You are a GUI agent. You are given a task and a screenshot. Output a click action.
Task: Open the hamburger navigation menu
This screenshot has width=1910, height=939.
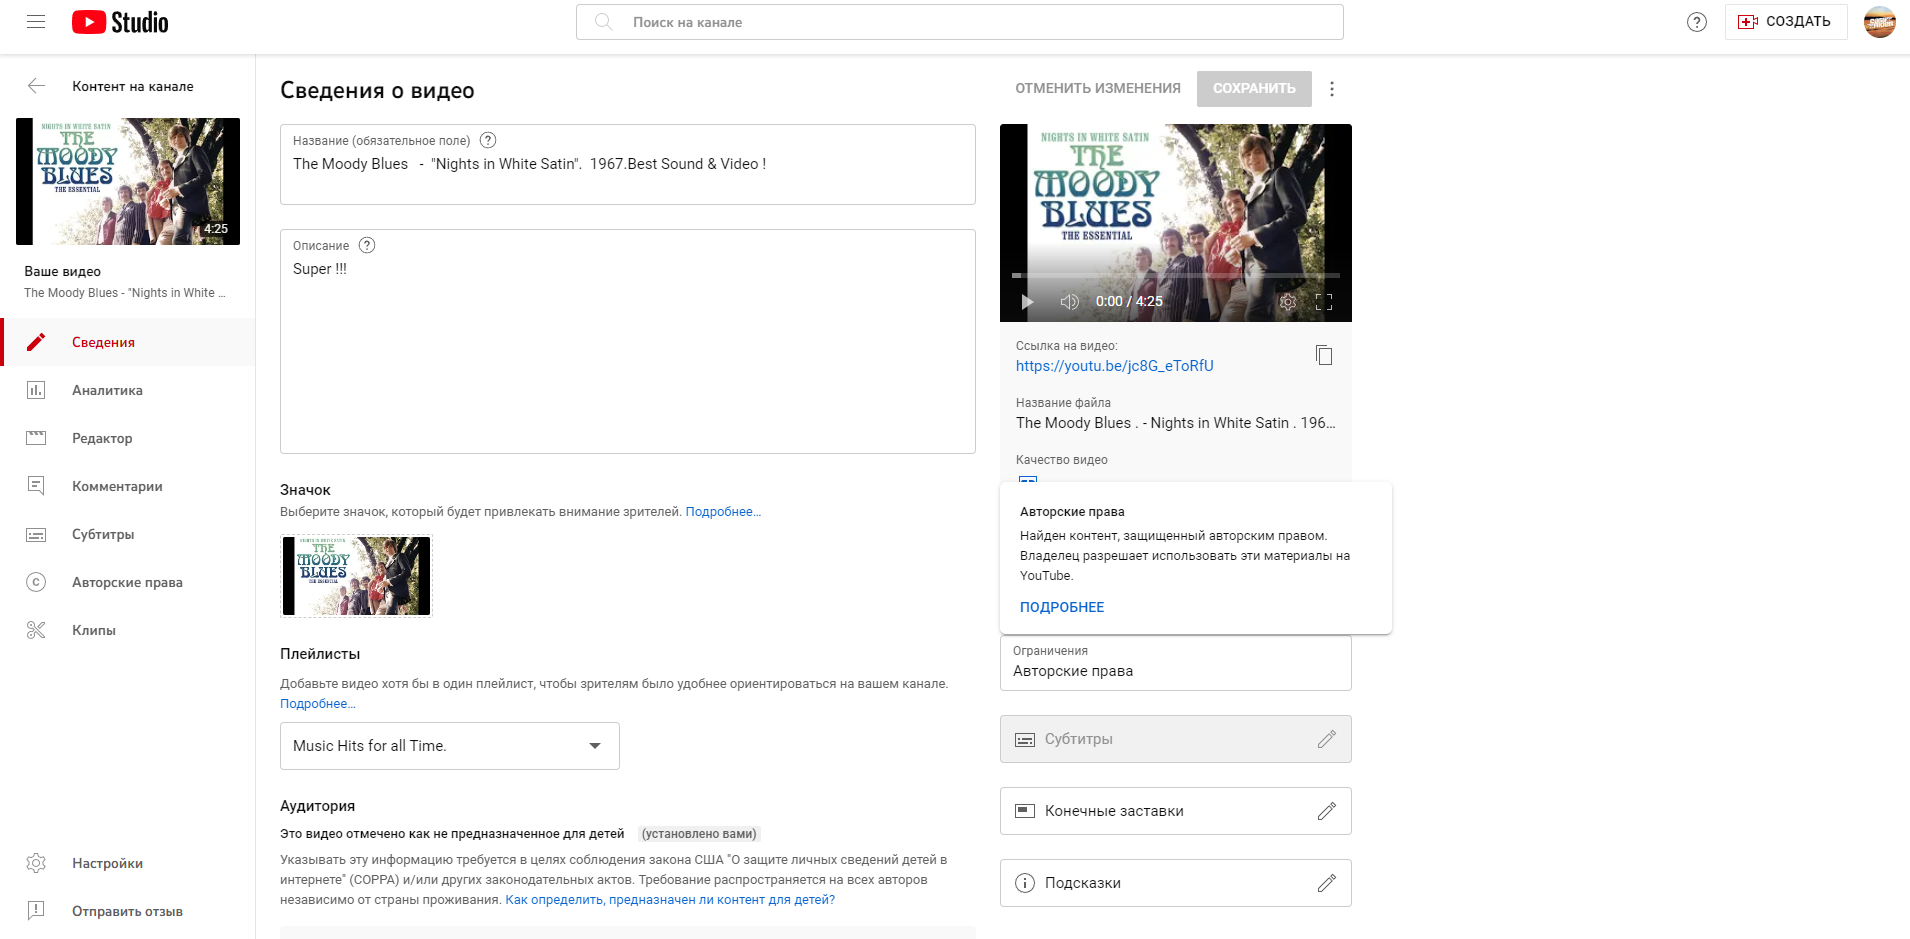[36, 22]
